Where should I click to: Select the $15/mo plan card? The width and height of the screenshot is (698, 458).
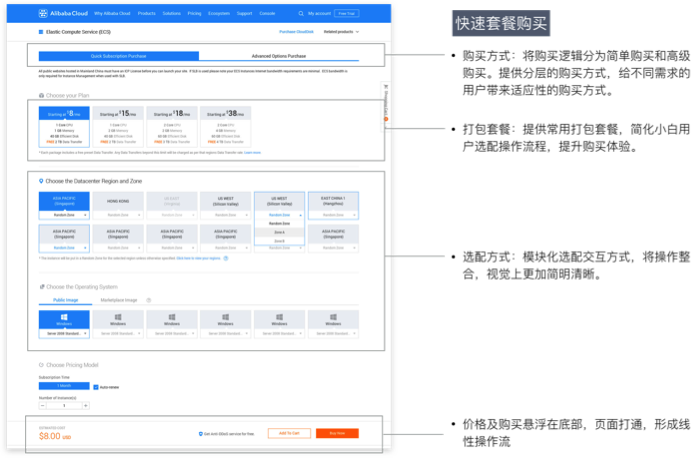[117, 130]
